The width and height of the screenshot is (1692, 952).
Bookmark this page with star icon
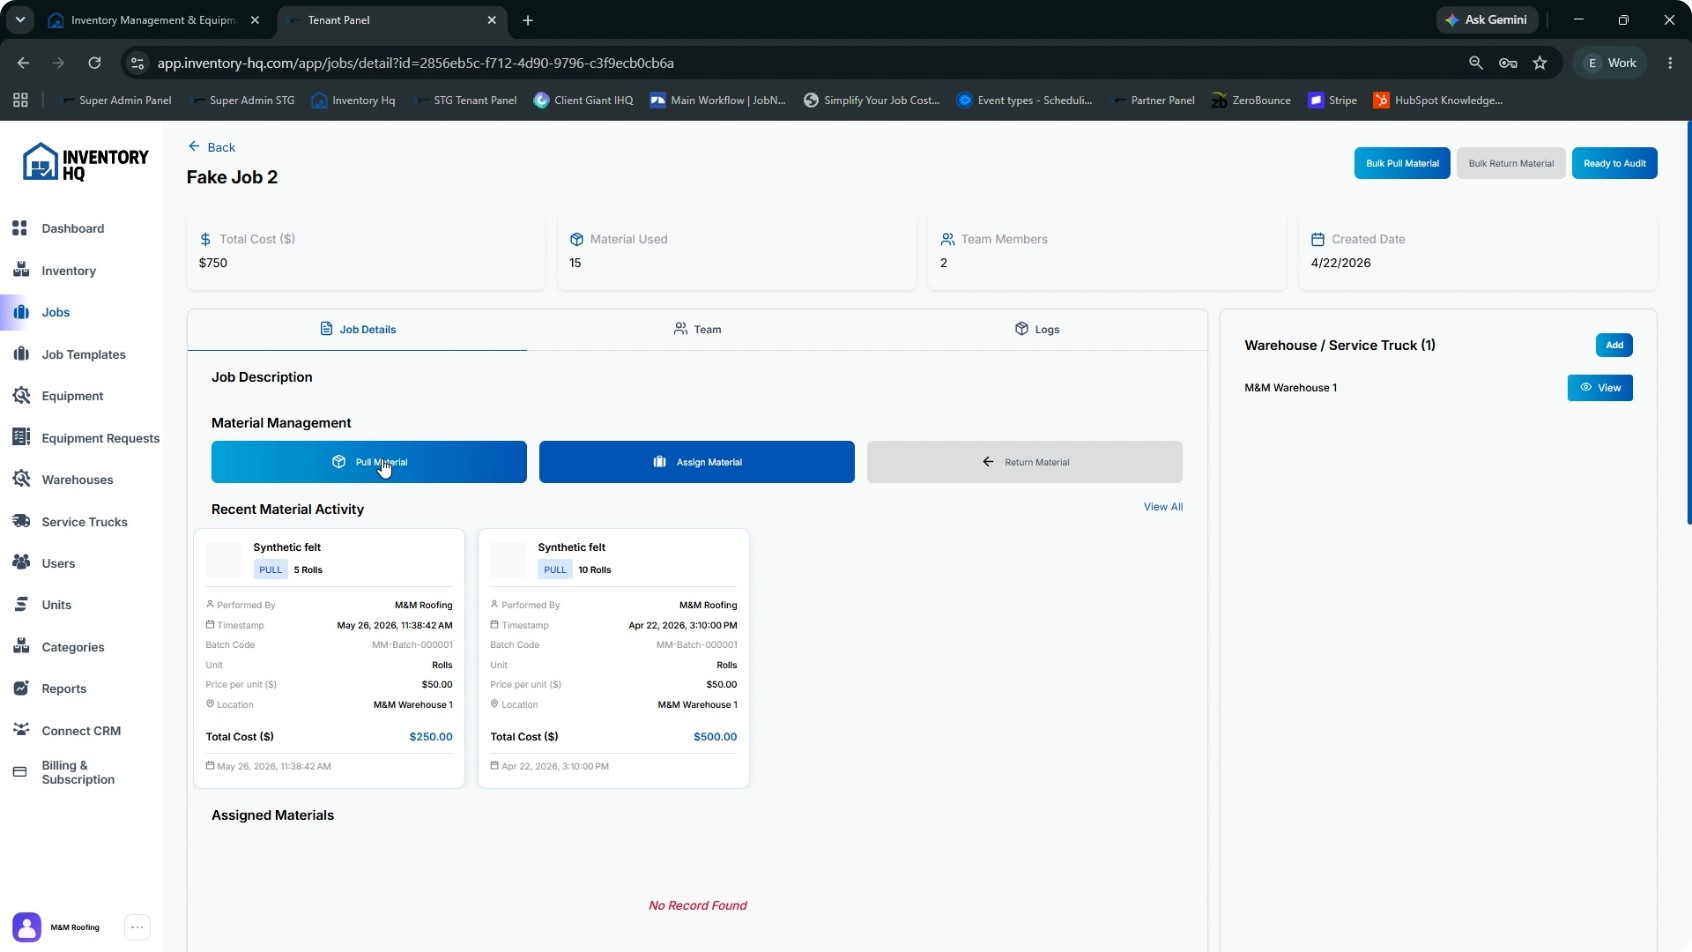[1540, 62]
